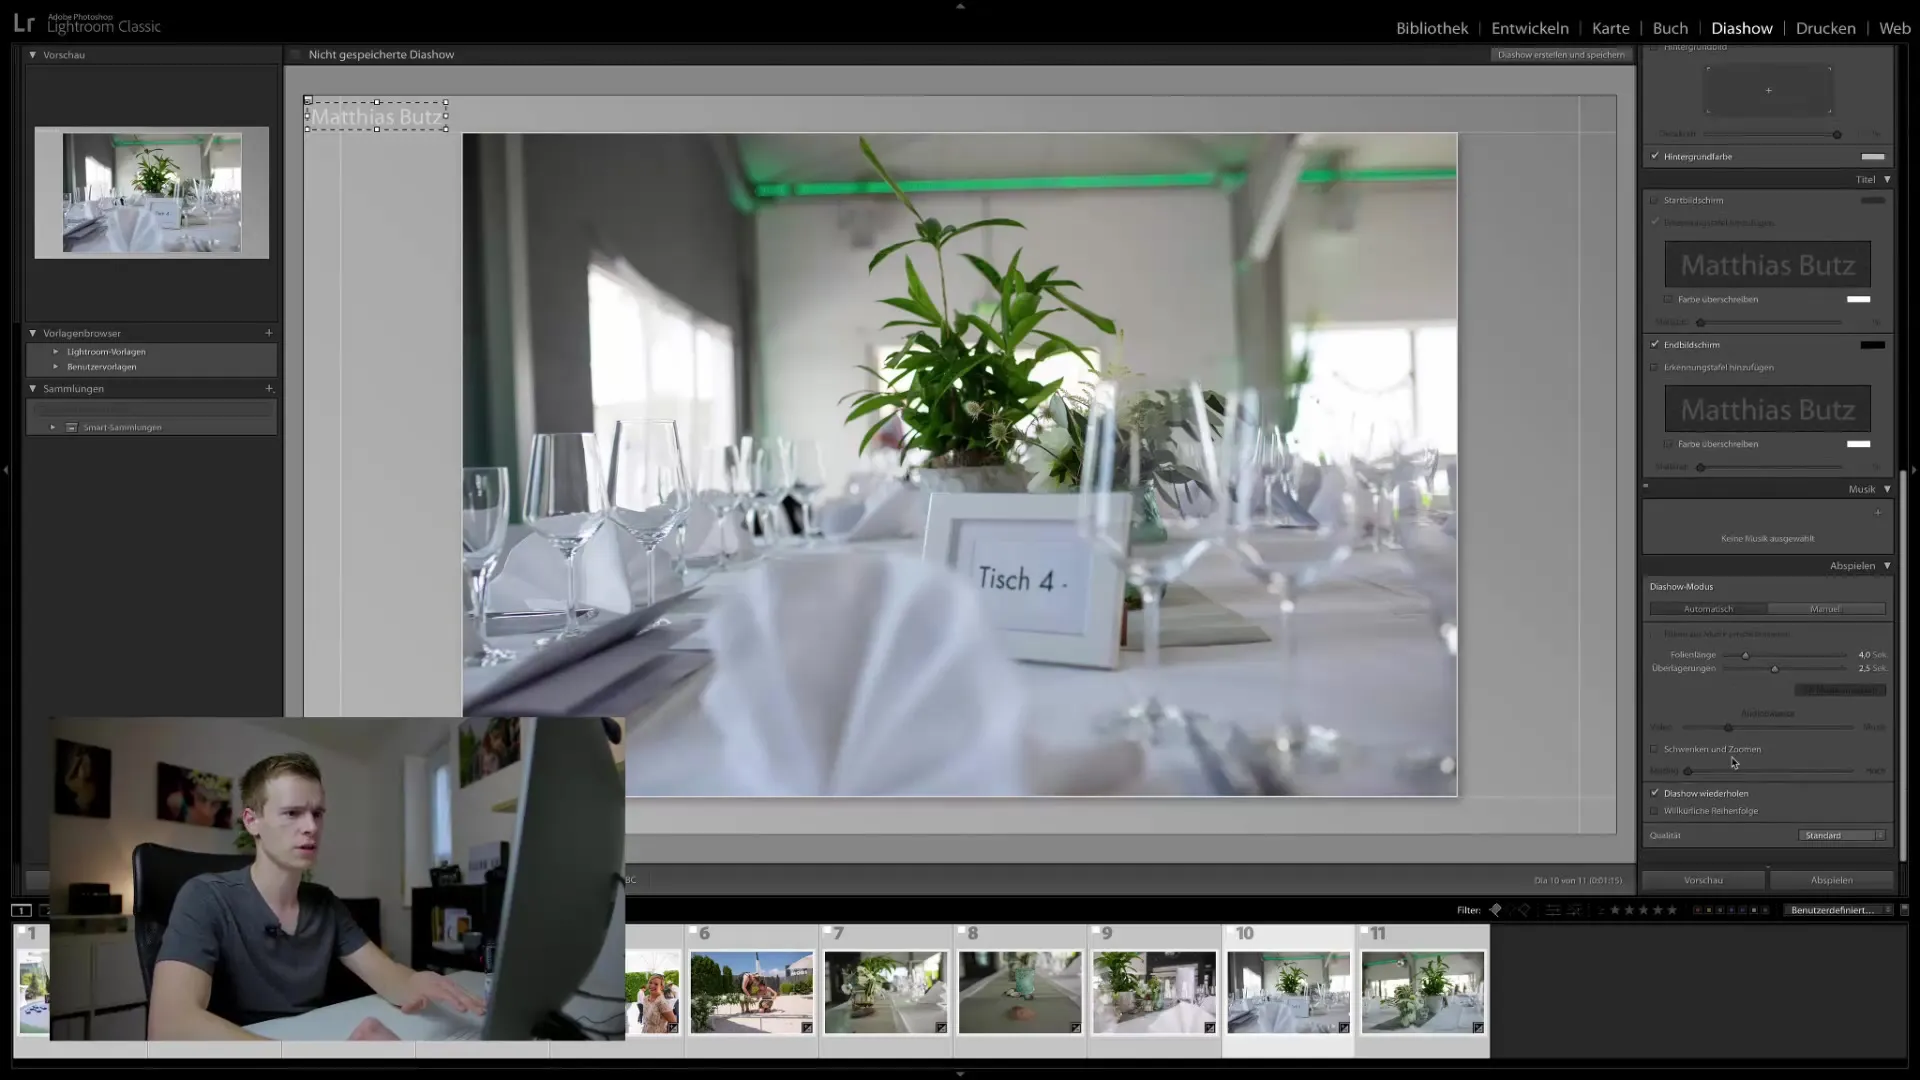Enable the Startbildschirm checkbox
This screenshot has height=1080, width=1920.
(1655, 200)
